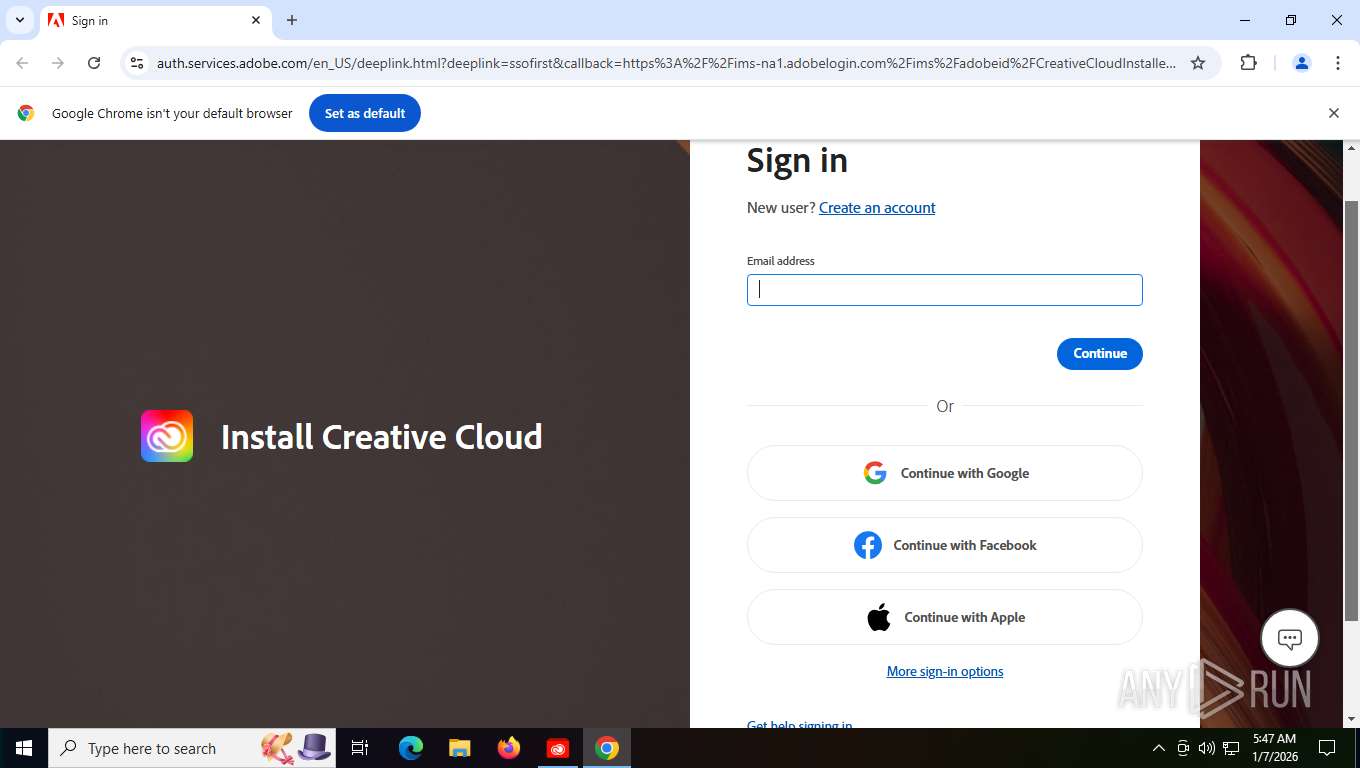Click the Install Creative Cloud text
This screenshot has width=1360, height=768.
pyautogui.click(x=381, y=437)
